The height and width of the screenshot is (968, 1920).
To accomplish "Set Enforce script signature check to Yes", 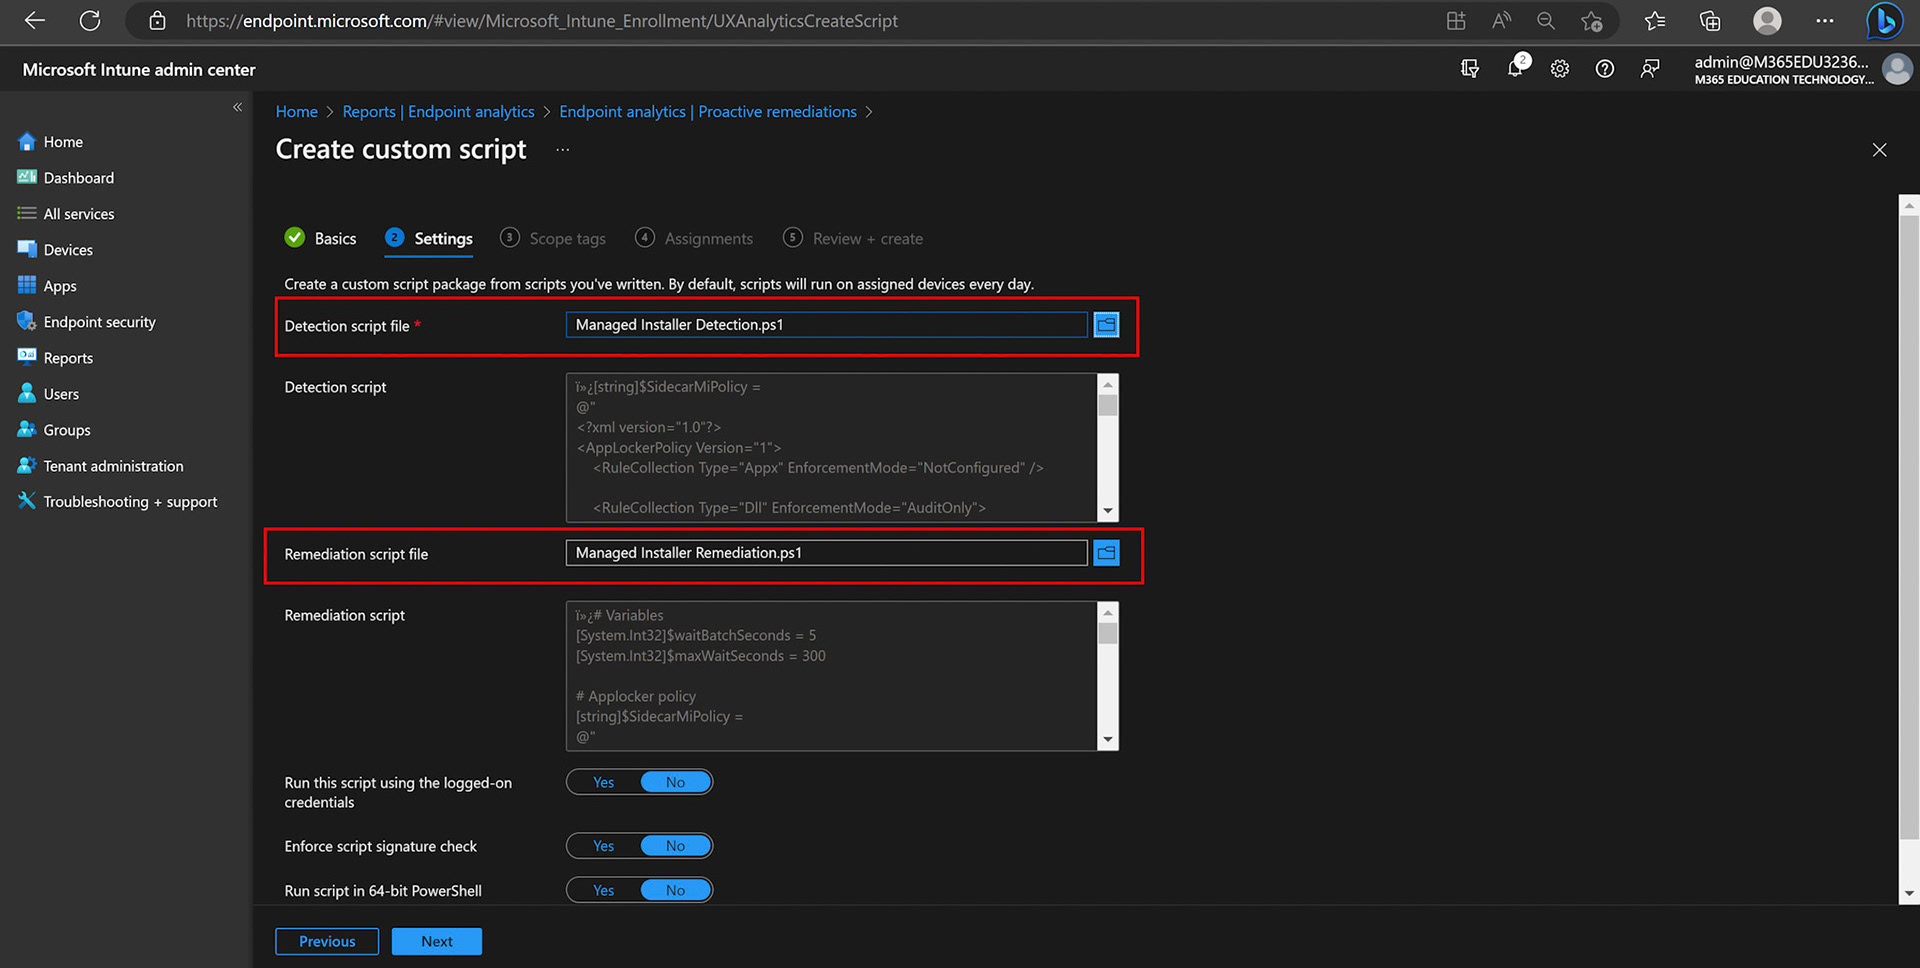I will click(x=603, y=846).
